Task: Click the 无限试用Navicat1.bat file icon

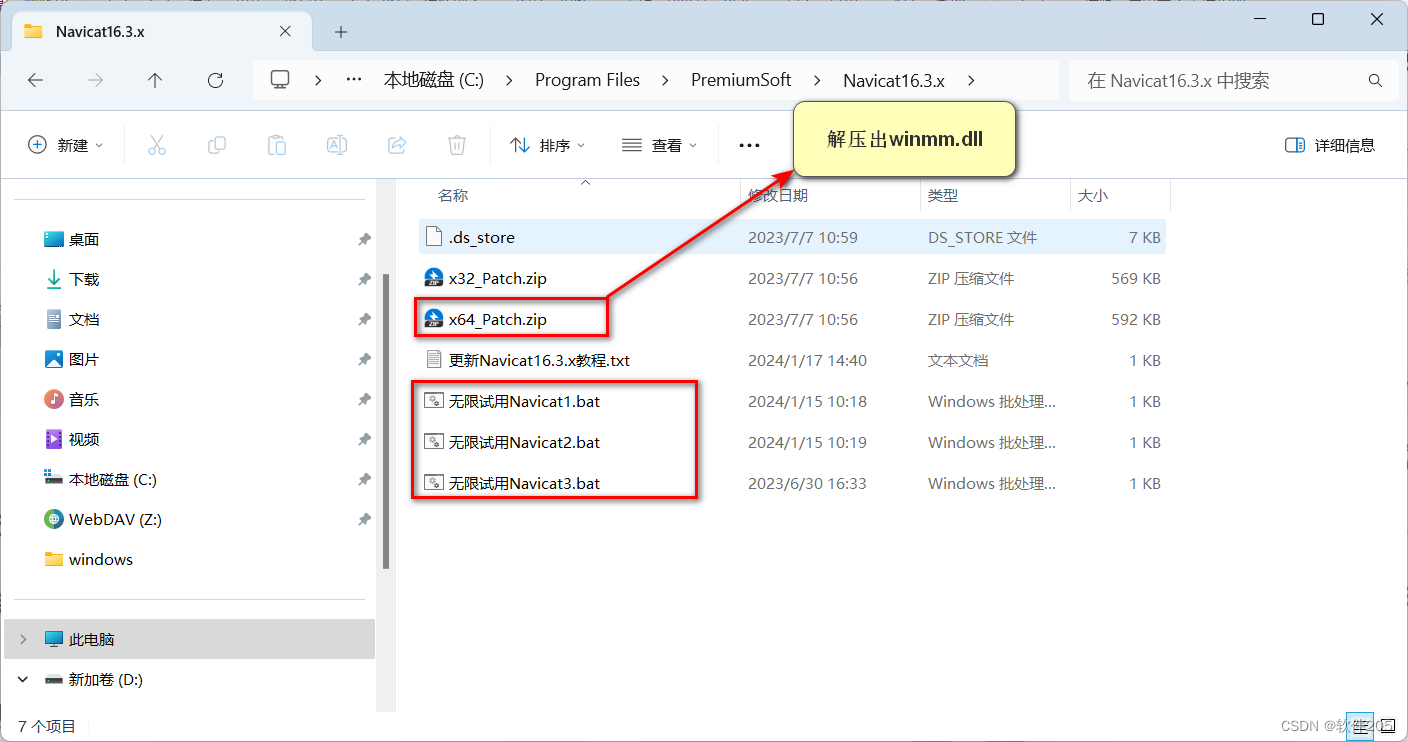Action: pyautogui.click(x=434, y=401)
